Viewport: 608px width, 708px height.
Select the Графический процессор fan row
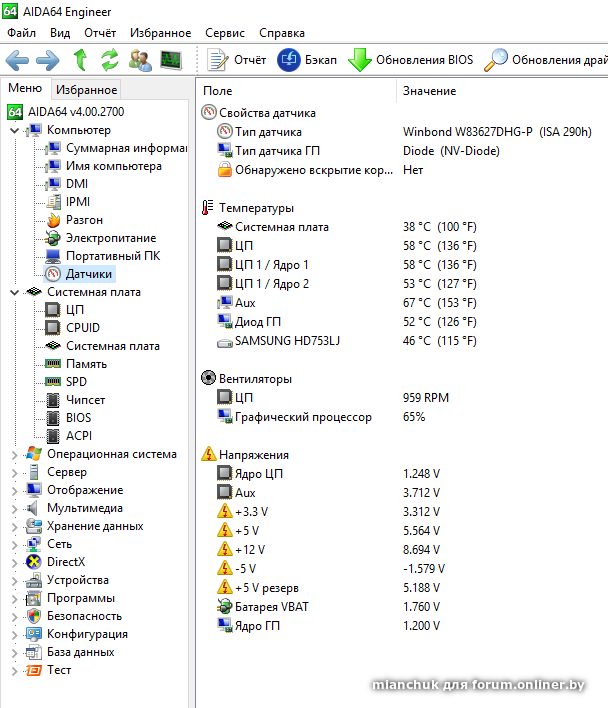pos(321,417)
